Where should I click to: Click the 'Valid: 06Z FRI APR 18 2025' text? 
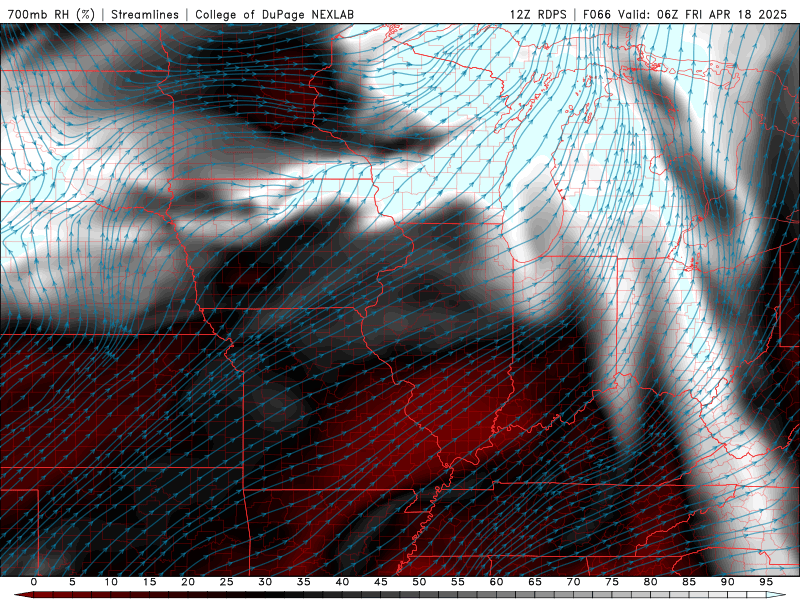click(703, 14)
